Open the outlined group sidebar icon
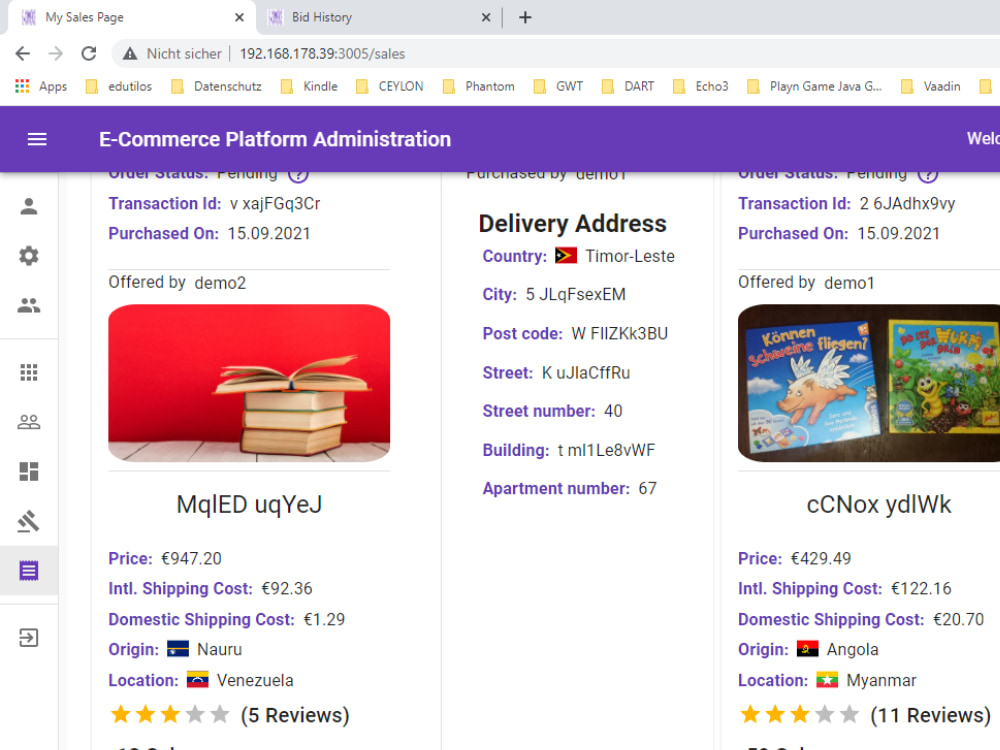Viewport: 1000px width, 750px height. pyautogui.click(x=29, y=422)
